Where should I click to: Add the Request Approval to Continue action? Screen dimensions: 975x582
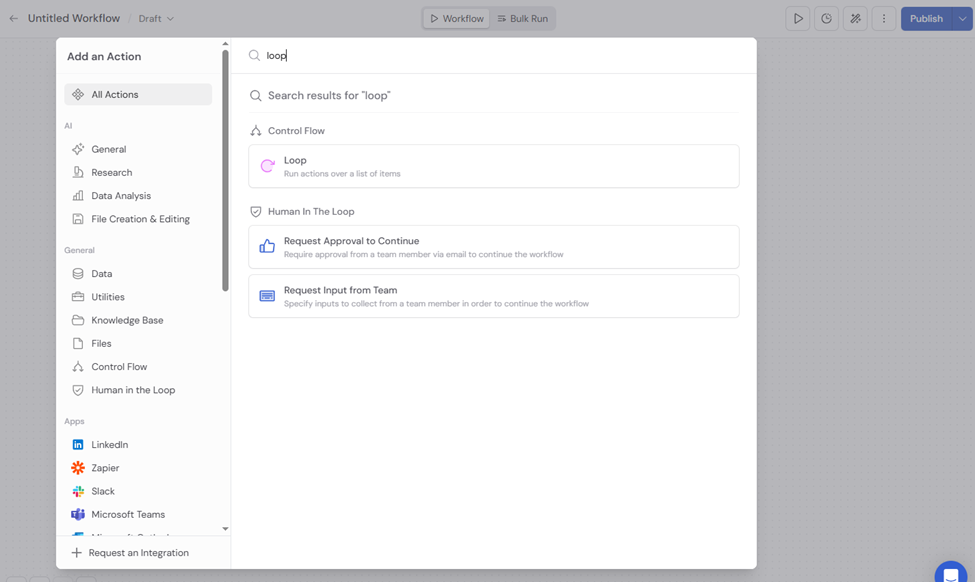(x=494, y=247)
